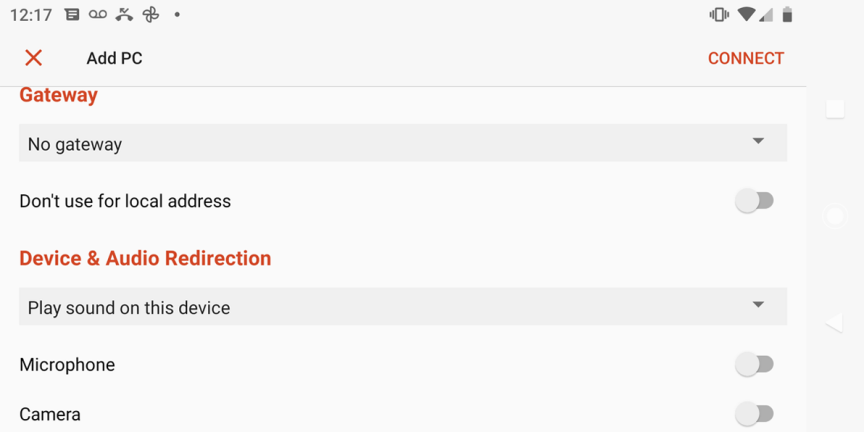
Task: Tap the missed call status icon
Action: tap(124, 15)
